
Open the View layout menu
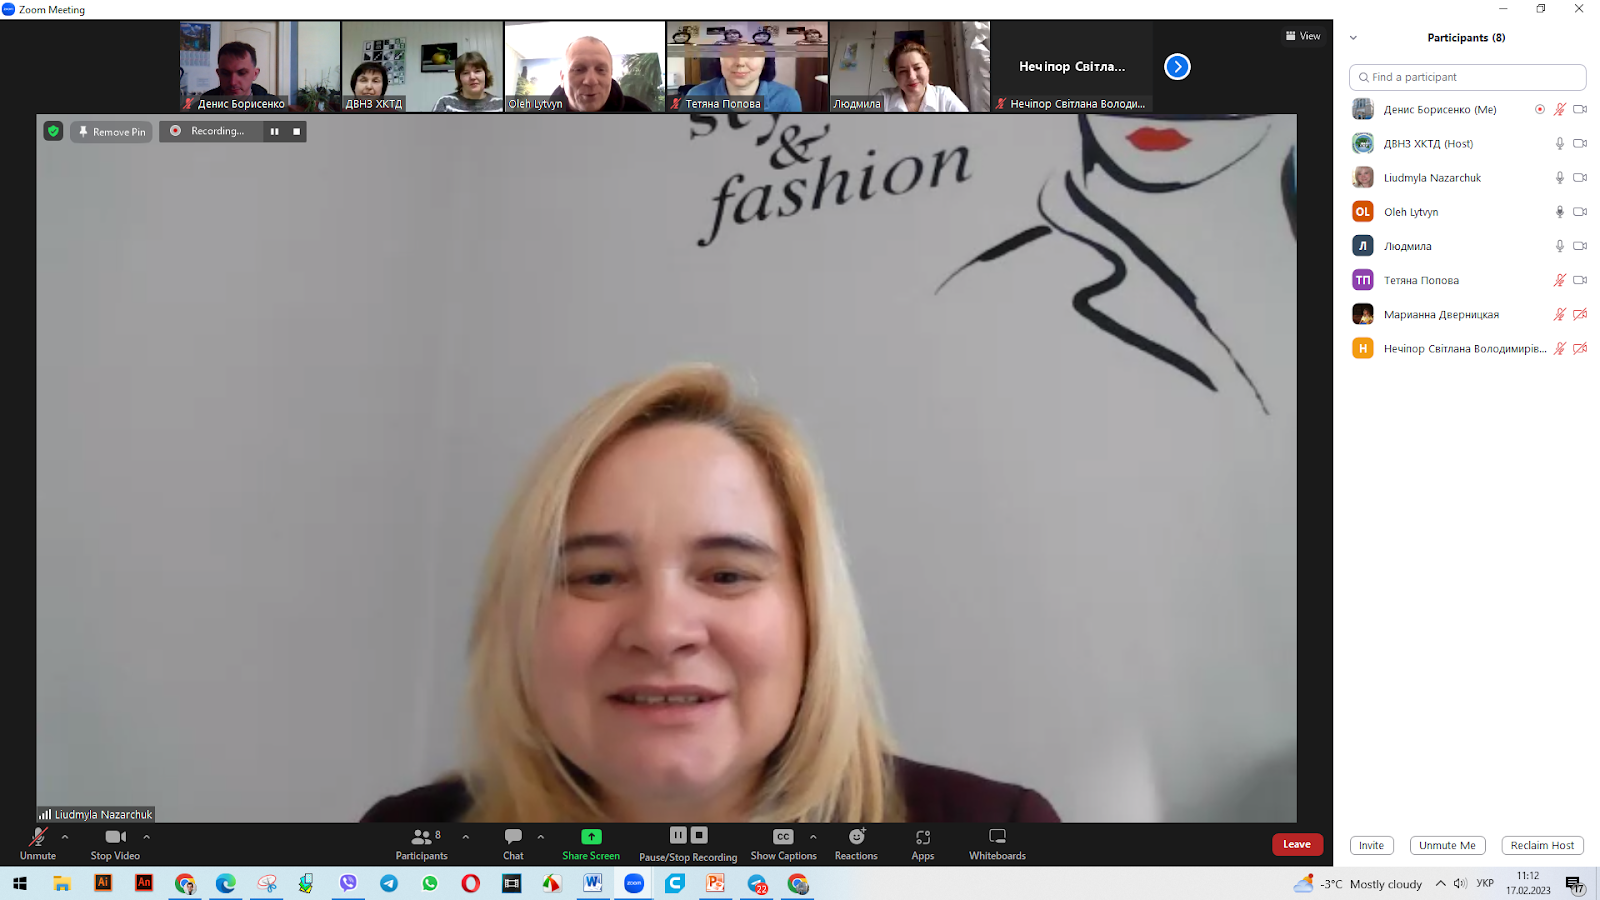[1303, 36]
